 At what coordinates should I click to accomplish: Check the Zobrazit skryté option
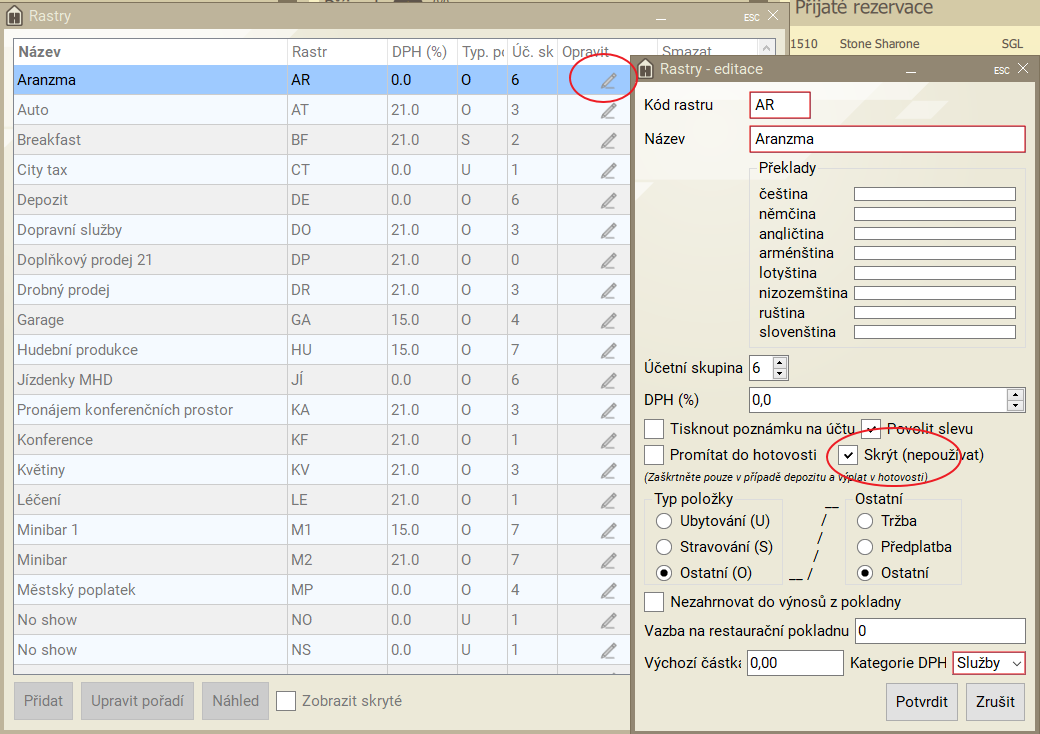(286, 701)
